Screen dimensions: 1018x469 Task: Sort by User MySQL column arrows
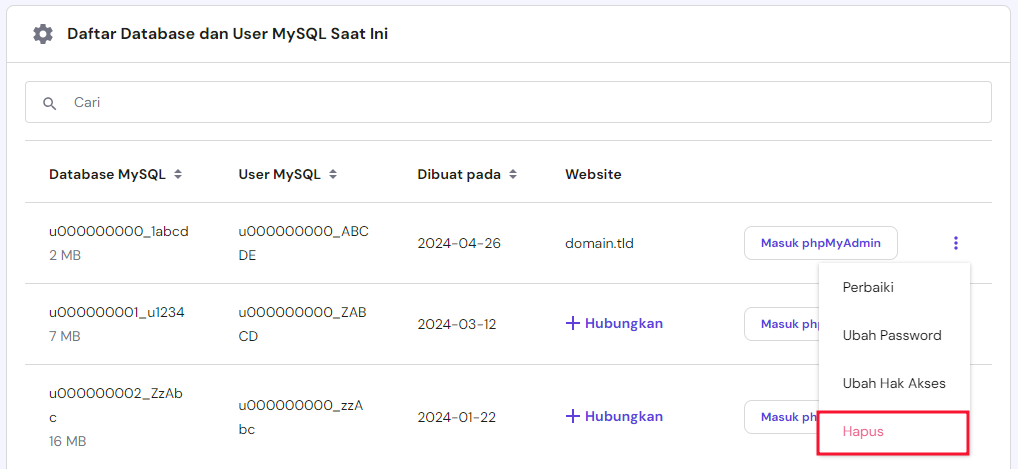click(x=333, y=174)
